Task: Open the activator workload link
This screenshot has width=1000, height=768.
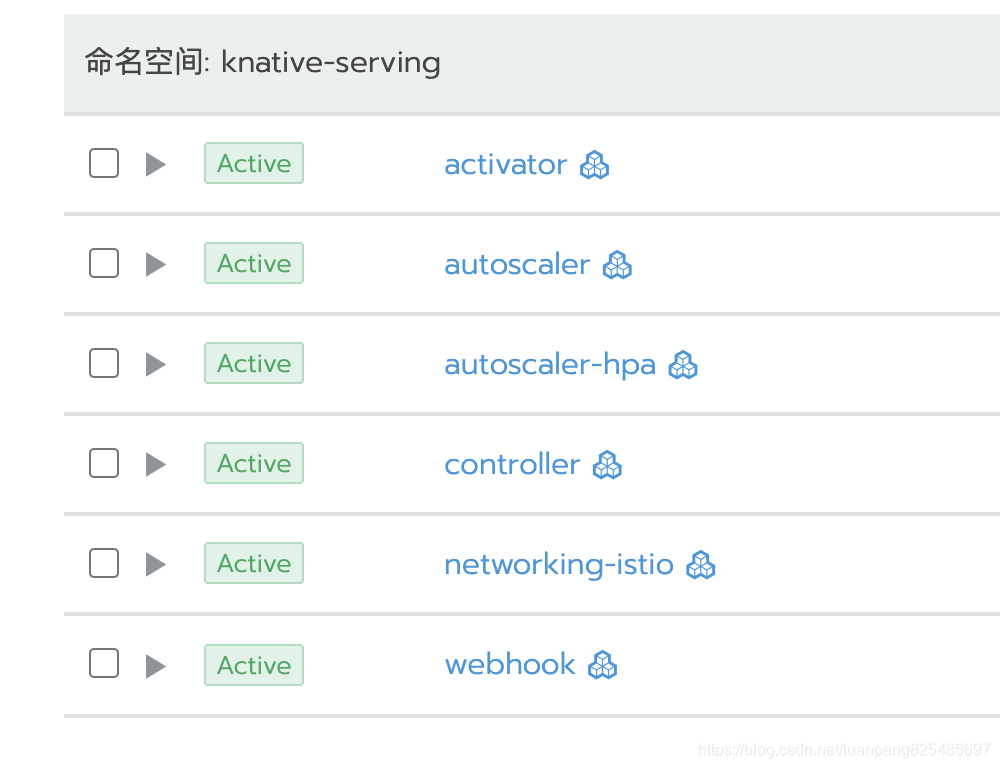Action: (x=506, y=165)
